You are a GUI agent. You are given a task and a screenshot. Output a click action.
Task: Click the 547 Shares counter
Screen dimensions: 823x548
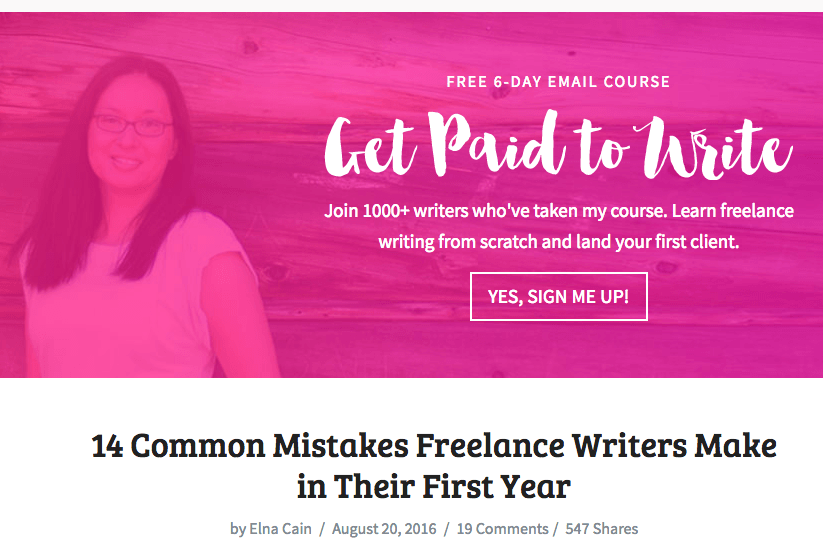tap(602, 529)
